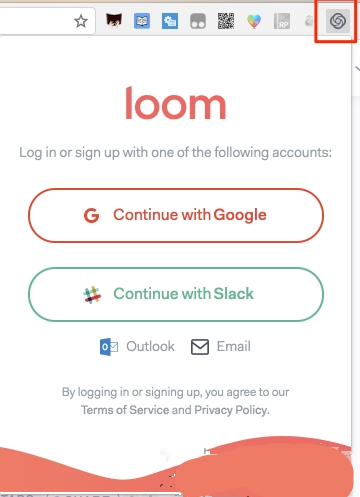Toggle the Loom extension icon in the toolbar
The width and height of the screenshot is (360, 497).
click(338, 21)
